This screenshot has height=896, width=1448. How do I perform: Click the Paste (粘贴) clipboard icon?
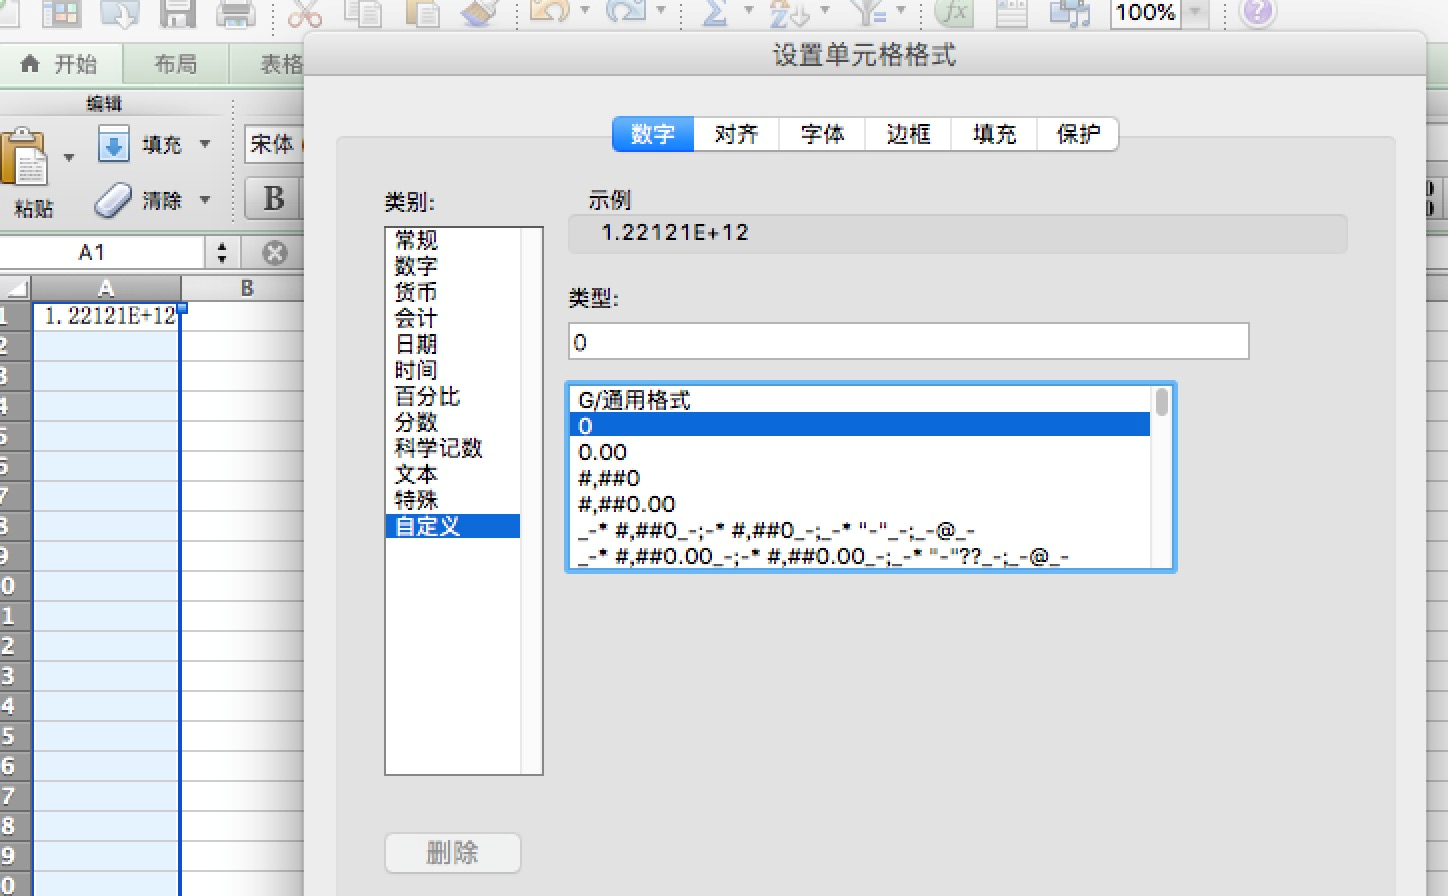coord(26,160)
